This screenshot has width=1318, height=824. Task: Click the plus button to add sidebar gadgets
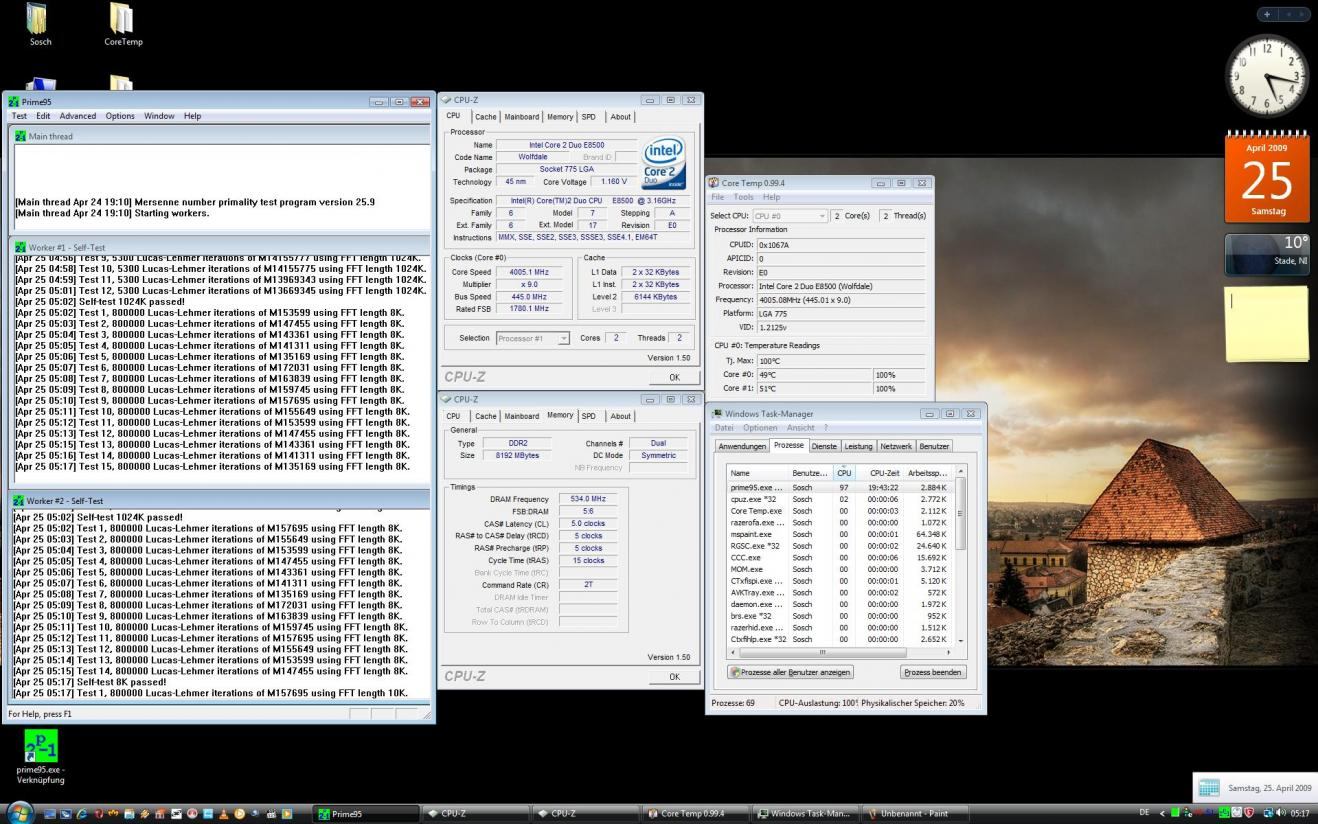[1267, 14]
